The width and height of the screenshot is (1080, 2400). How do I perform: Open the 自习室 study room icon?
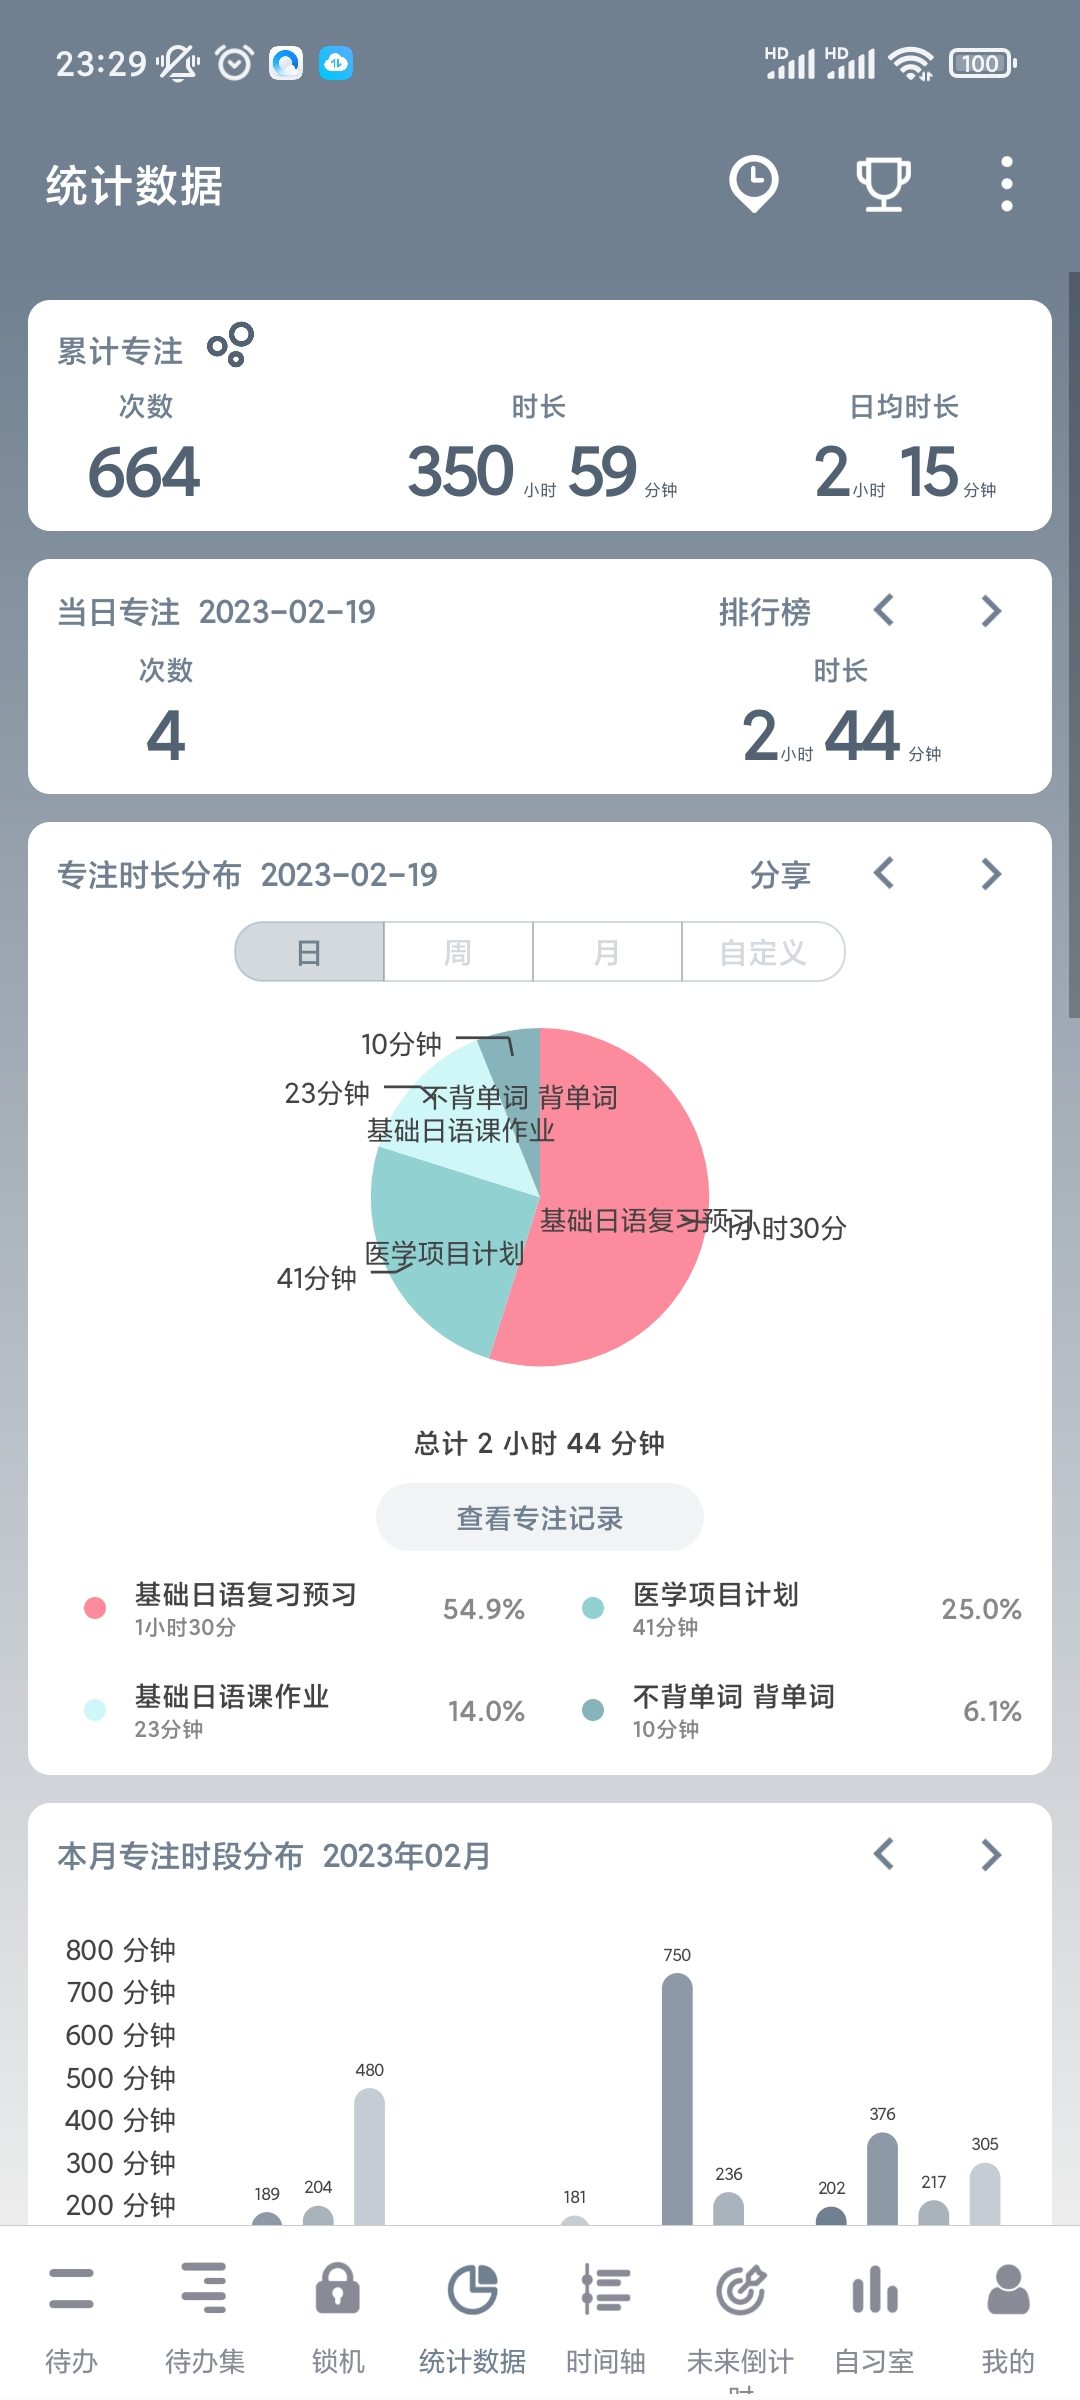(x=874, y=2289)
